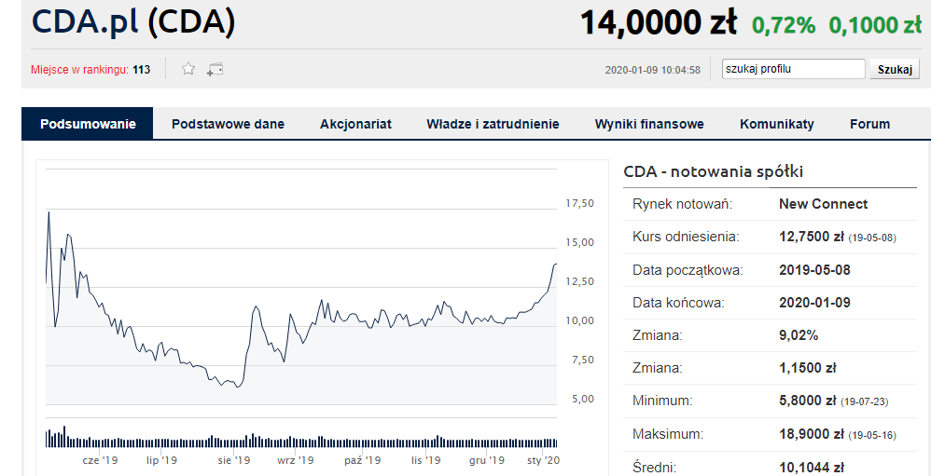Switch to the Podstawowe dane tab

[x=228, y=124]
